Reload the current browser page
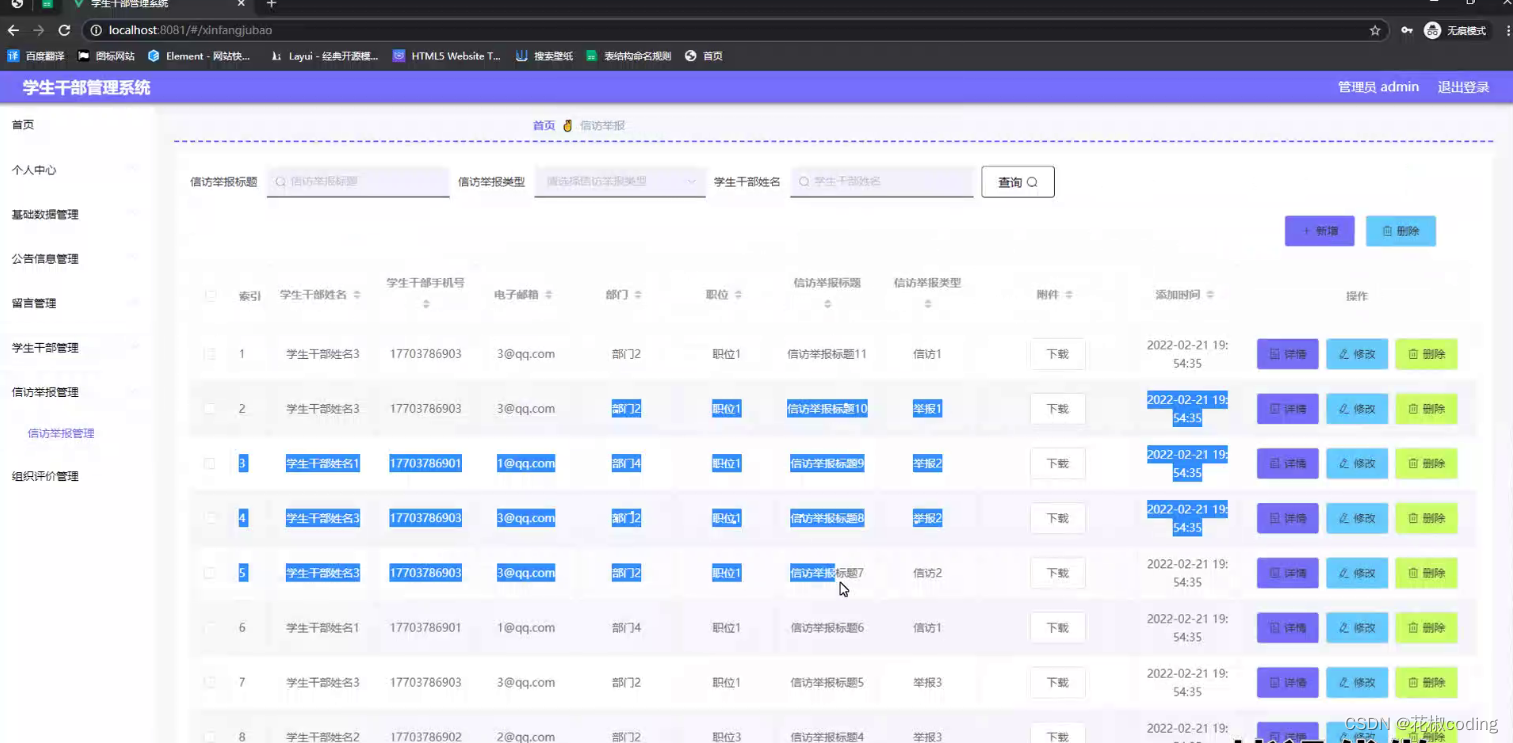 (x=64, y=30)
